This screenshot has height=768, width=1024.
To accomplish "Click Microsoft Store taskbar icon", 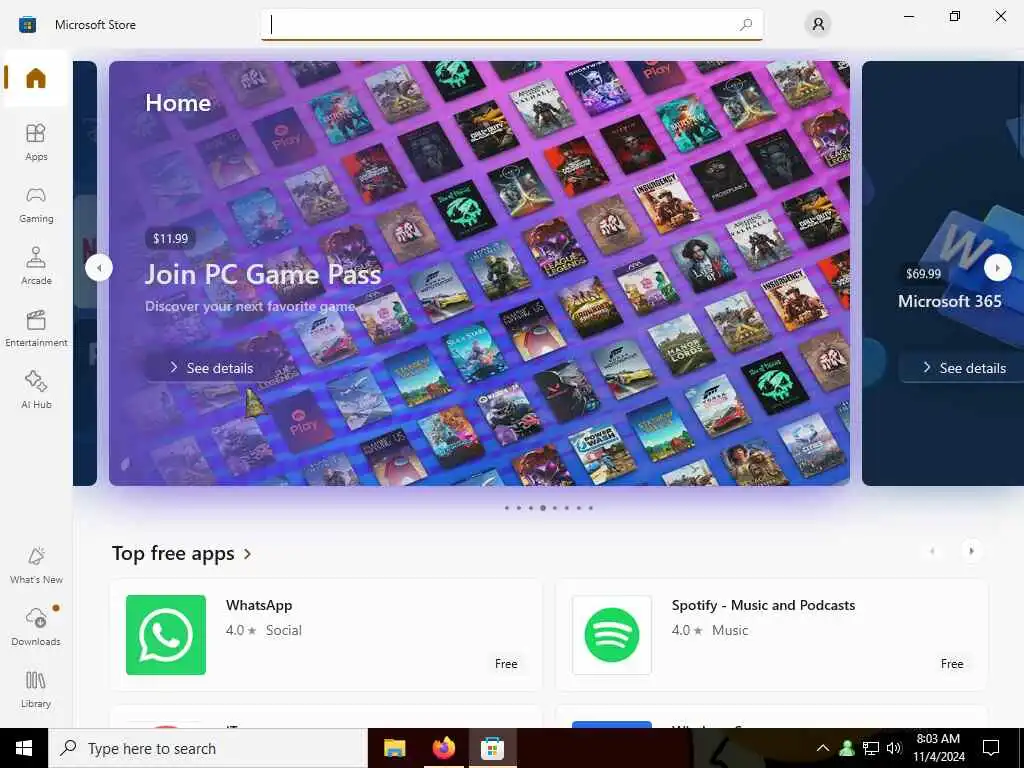I will tap(492, 748).
